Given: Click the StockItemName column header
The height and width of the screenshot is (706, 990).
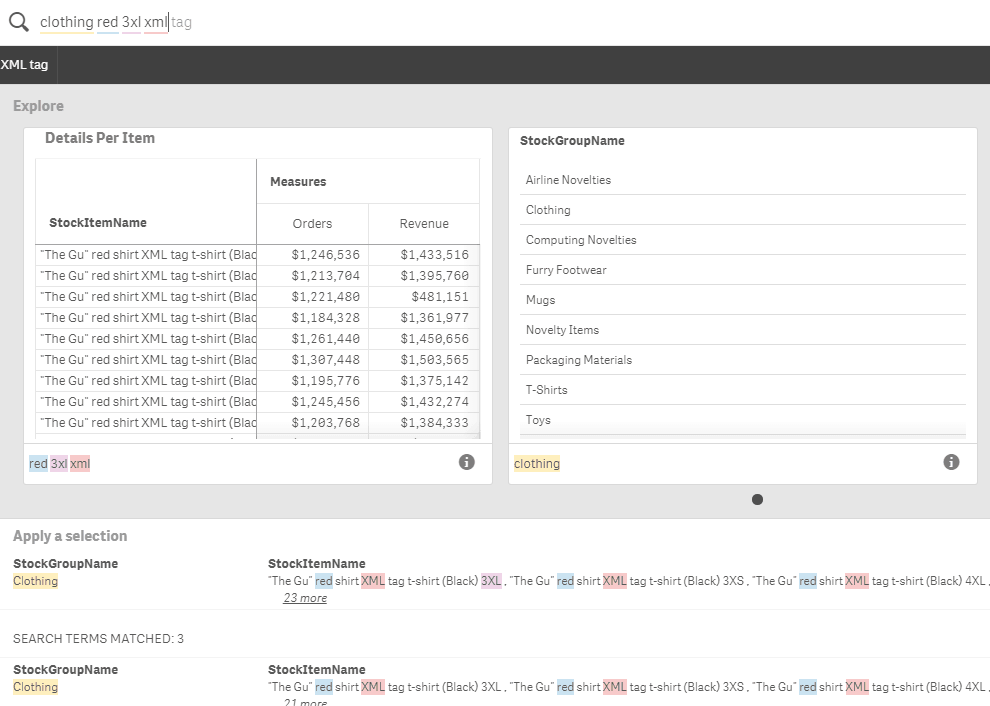Looking at the screenshot, I should 98,222.
